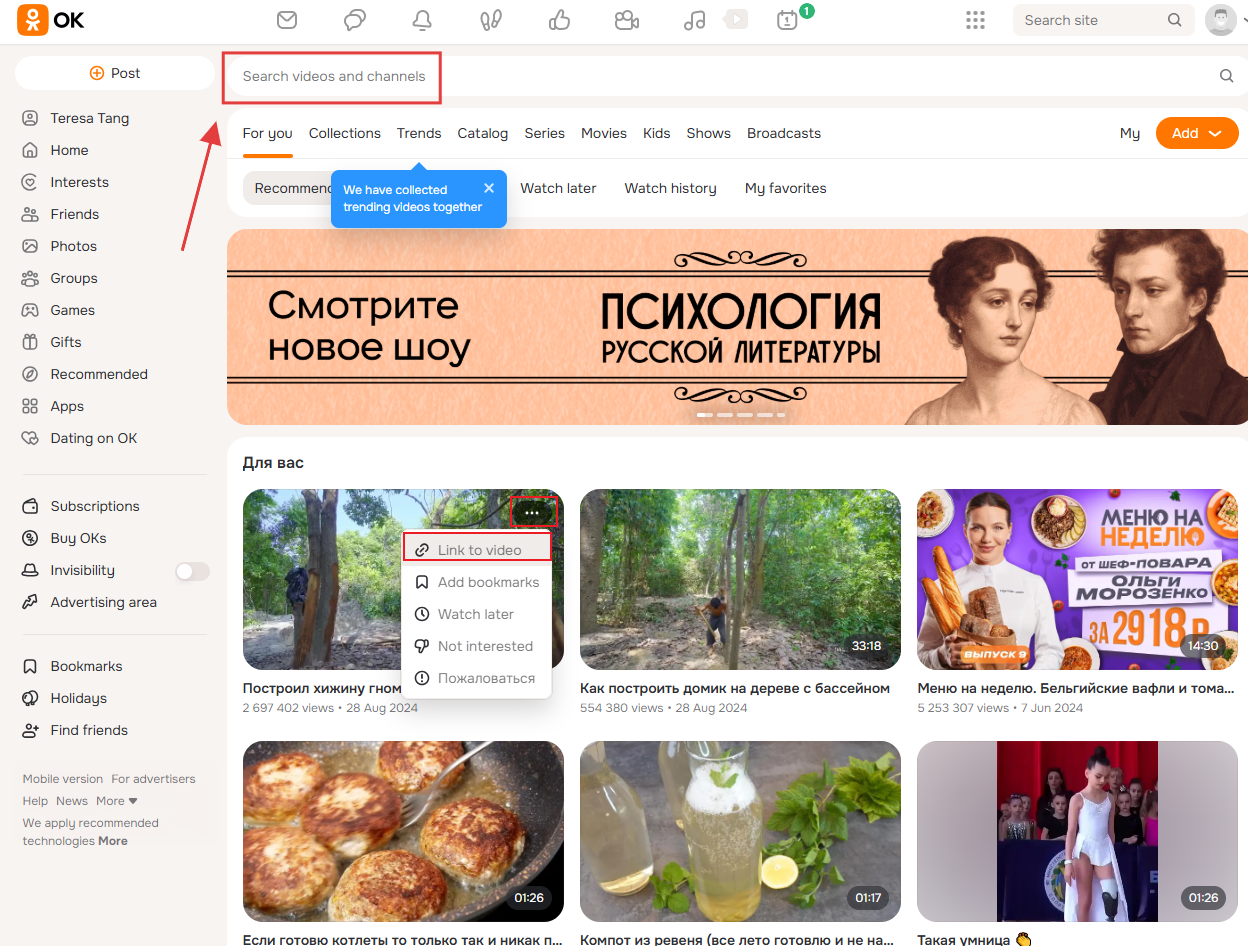Screen dimensions: 1248x946
Task: Switch to the Trends tab
Action: point(419,133)
